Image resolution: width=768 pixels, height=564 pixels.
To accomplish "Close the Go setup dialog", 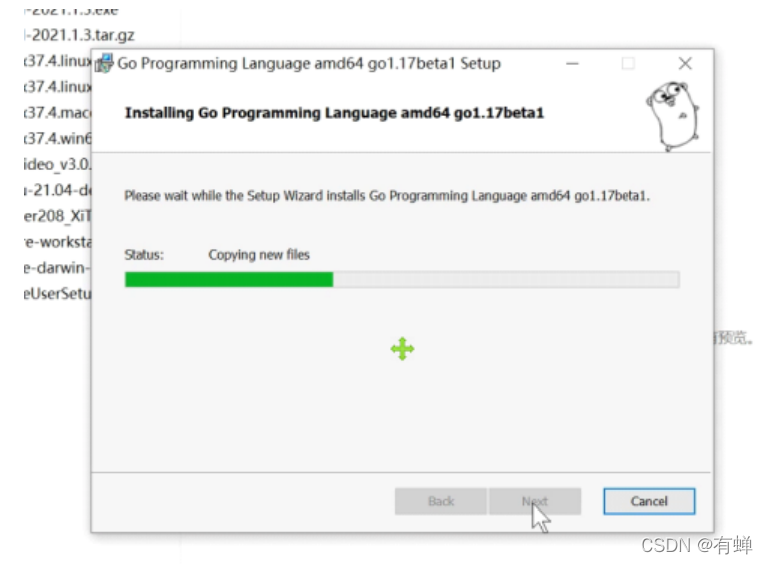I will pyautogui.click(x=685, y=64).
